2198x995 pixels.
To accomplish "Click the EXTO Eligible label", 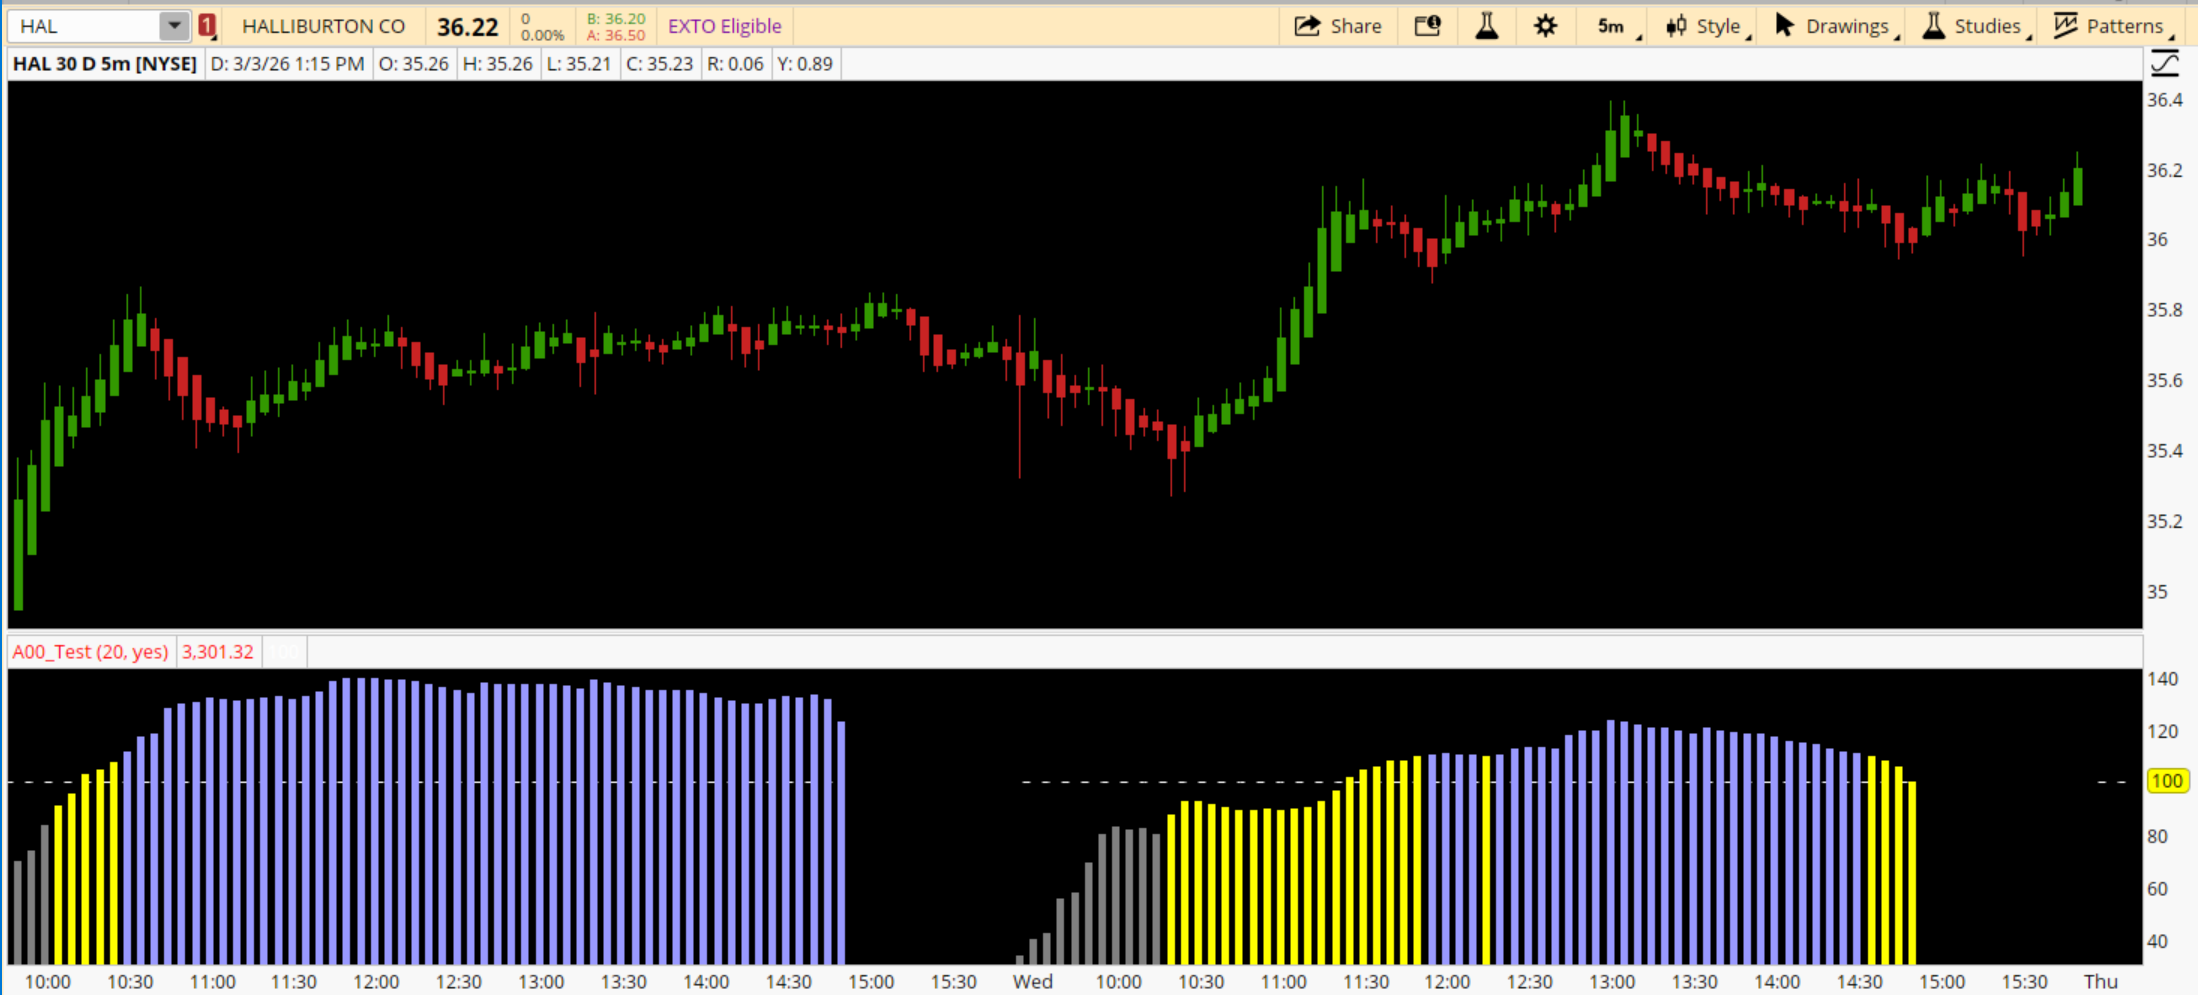I will click(x=724, y=26).
